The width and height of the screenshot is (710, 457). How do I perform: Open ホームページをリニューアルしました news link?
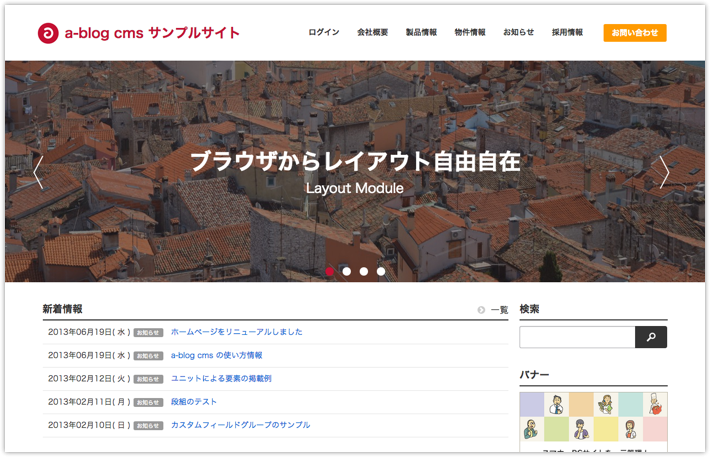coord(236,332)
